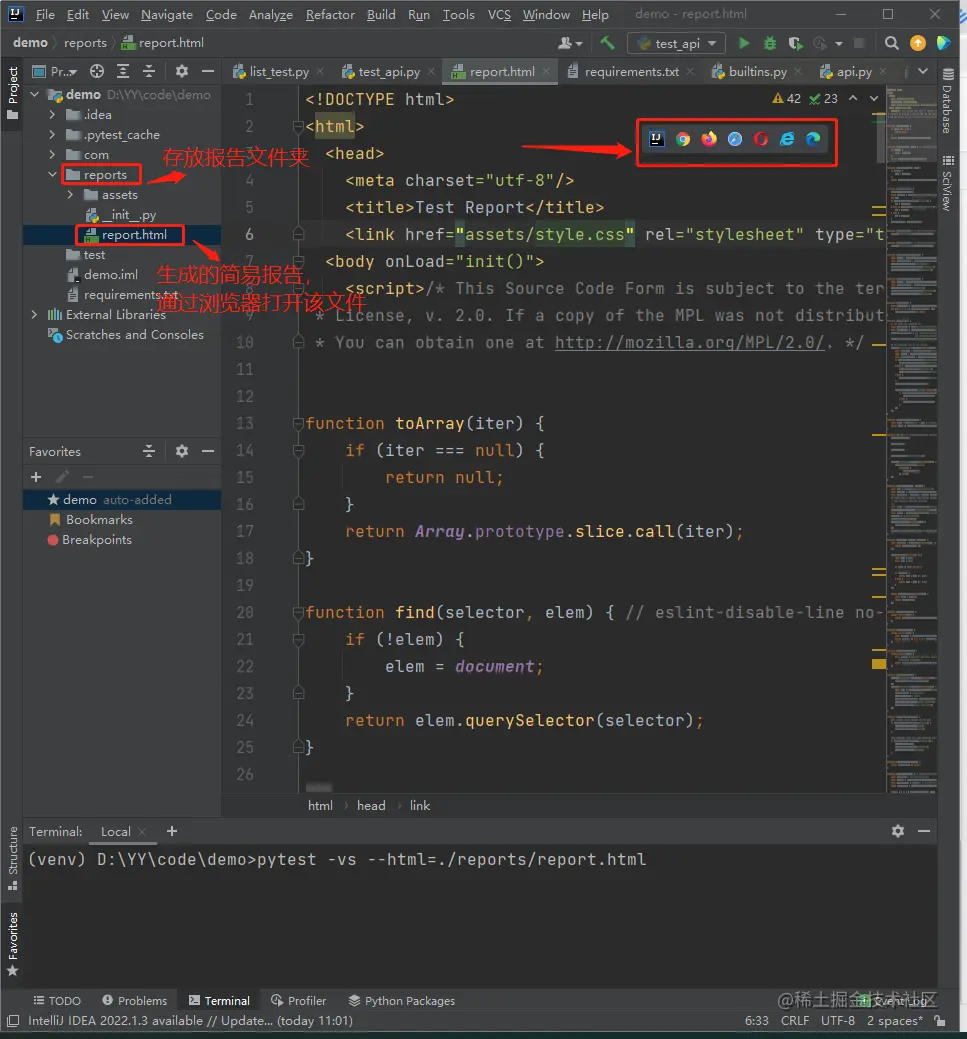Open report in Edge browser icon

[813, 139]
